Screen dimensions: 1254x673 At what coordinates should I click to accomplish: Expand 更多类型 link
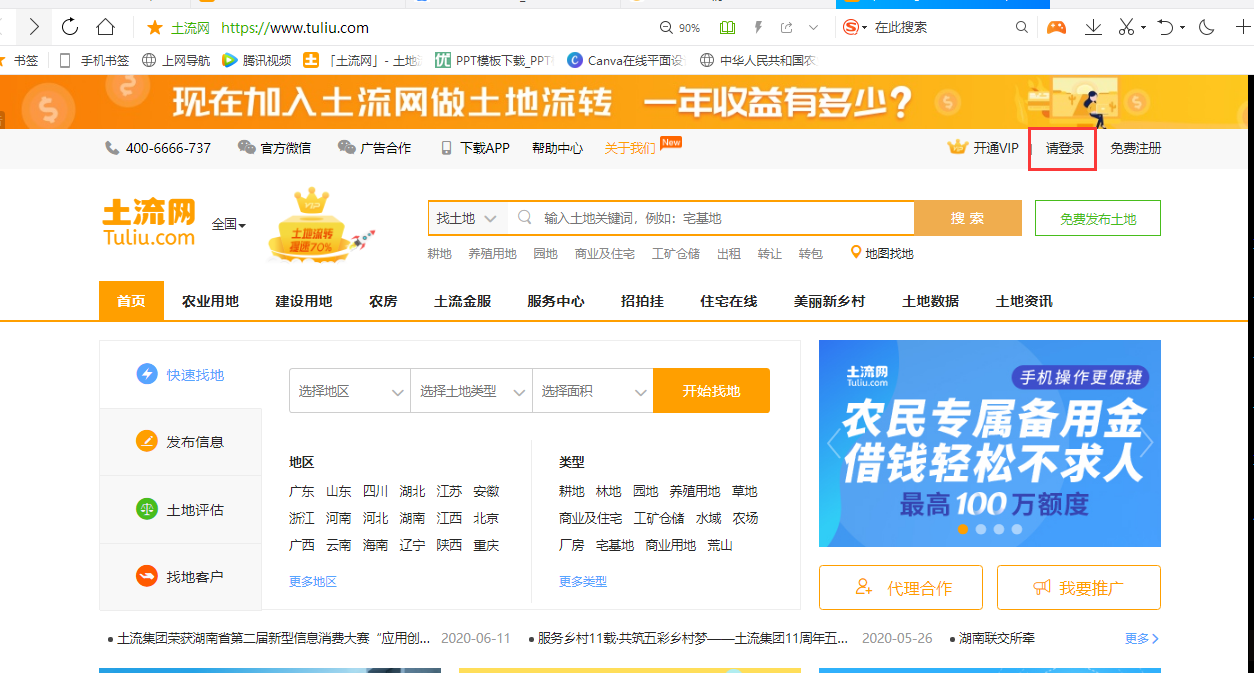(583, 581)
